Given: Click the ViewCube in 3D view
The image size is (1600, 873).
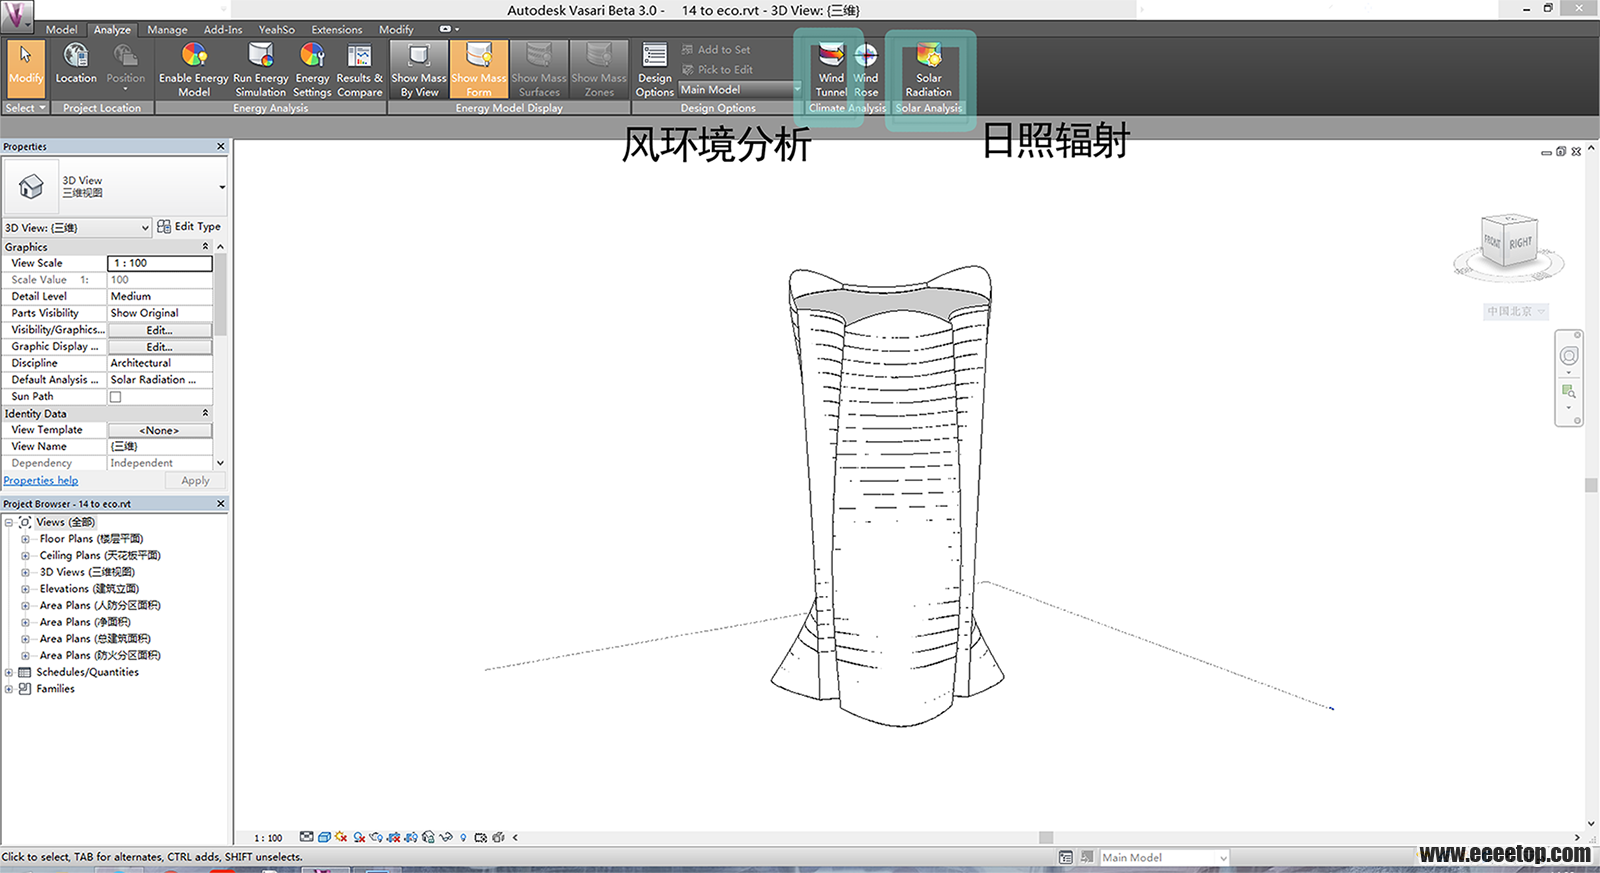Looking at the screenshot, I should pos(1508,242).
